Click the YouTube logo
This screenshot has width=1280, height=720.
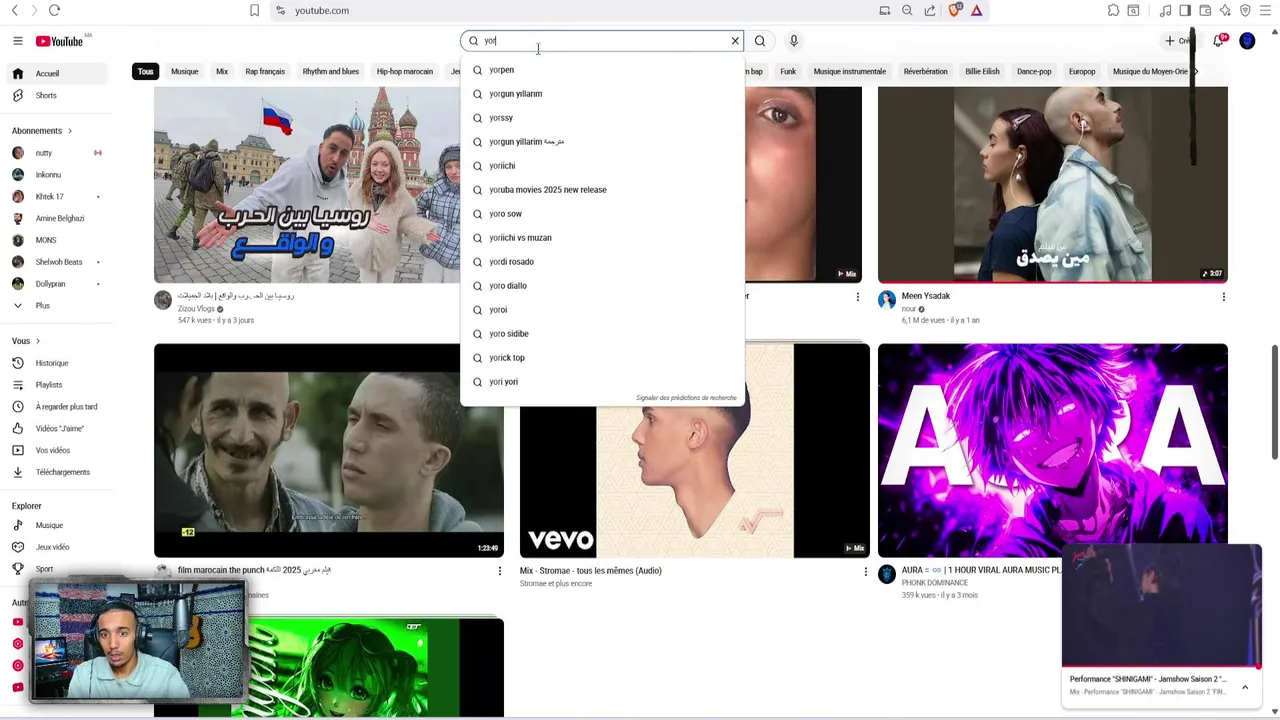(60, 41)
